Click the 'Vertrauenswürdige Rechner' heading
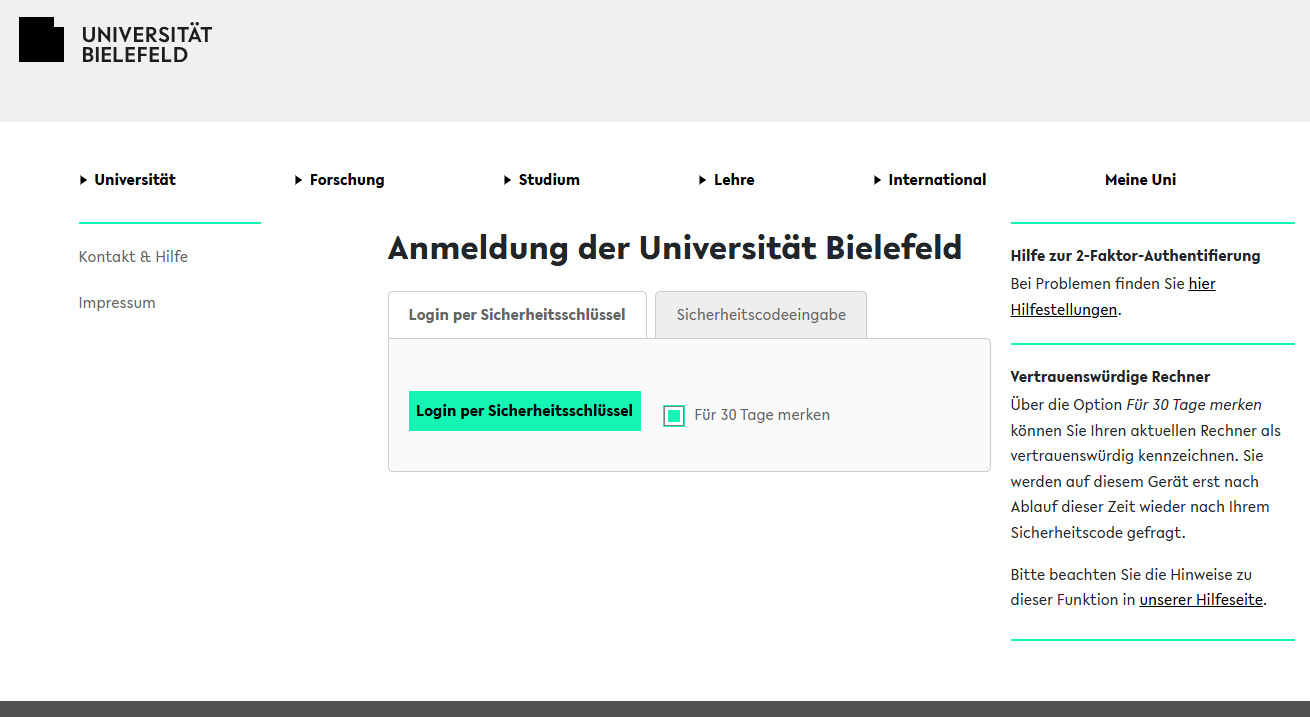Image resolution: width=1310 pixels, height=717 pixels. 1110,377
